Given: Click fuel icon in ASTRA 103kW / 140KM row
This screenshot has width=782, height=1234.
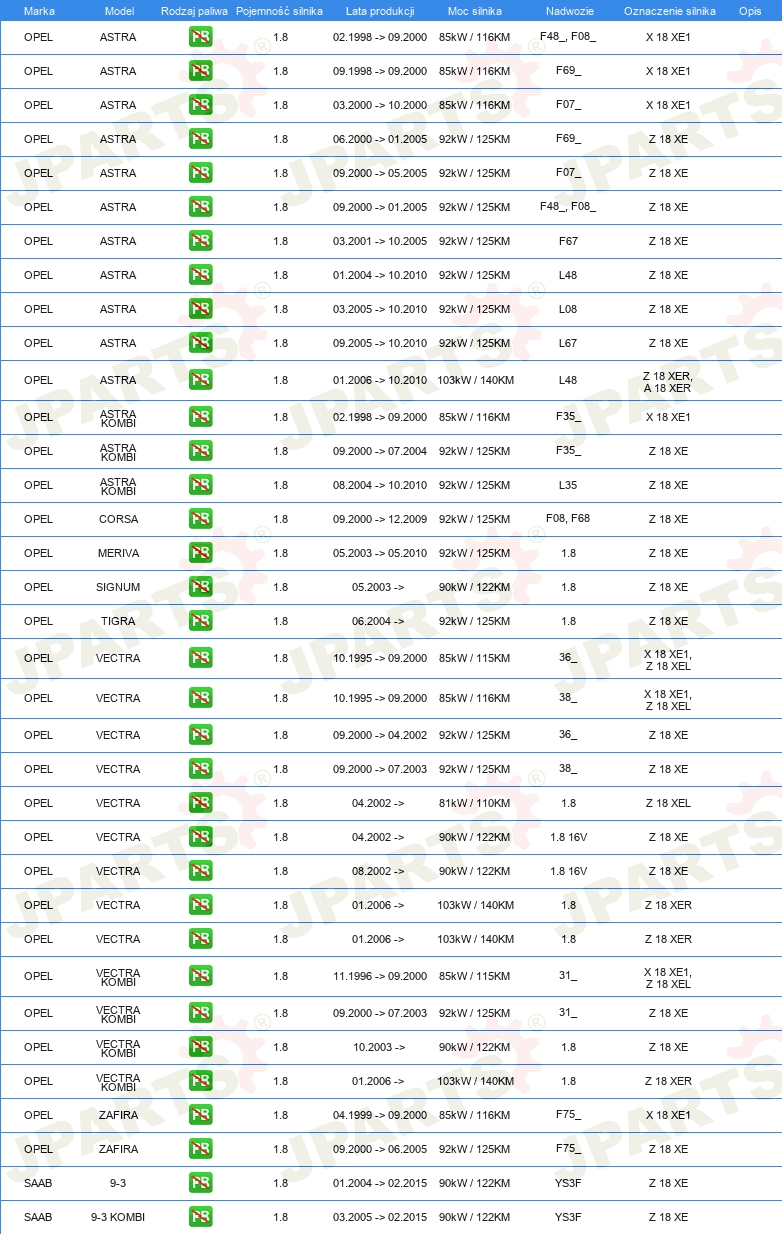Looking at the screenshot, I should (200, 380).
